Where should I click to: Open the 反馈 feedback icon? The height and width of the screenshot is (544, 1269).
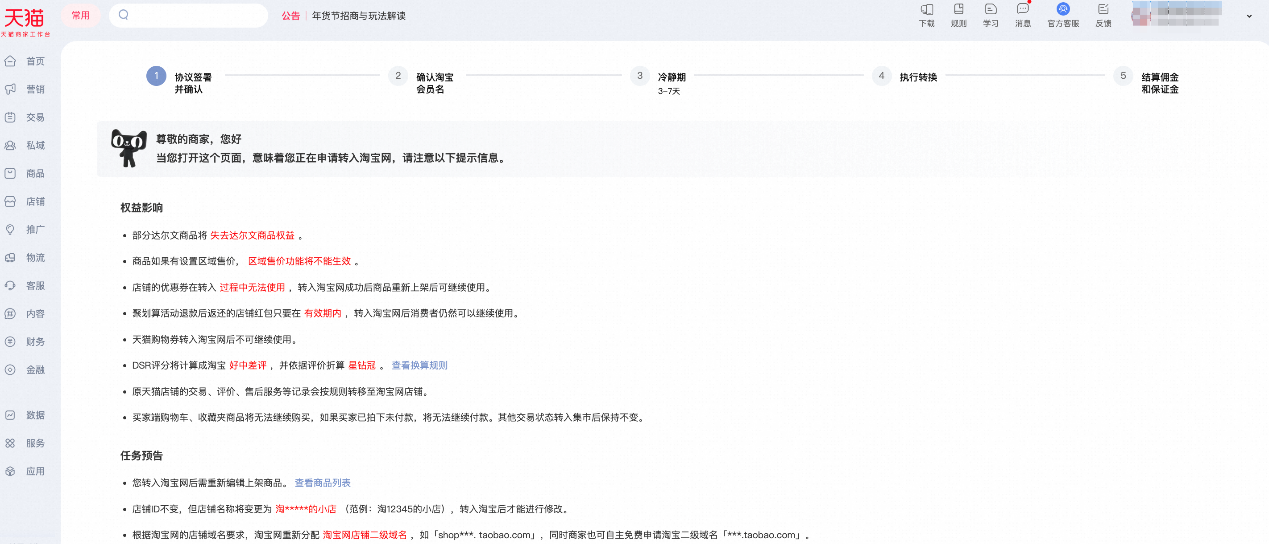1103,9
